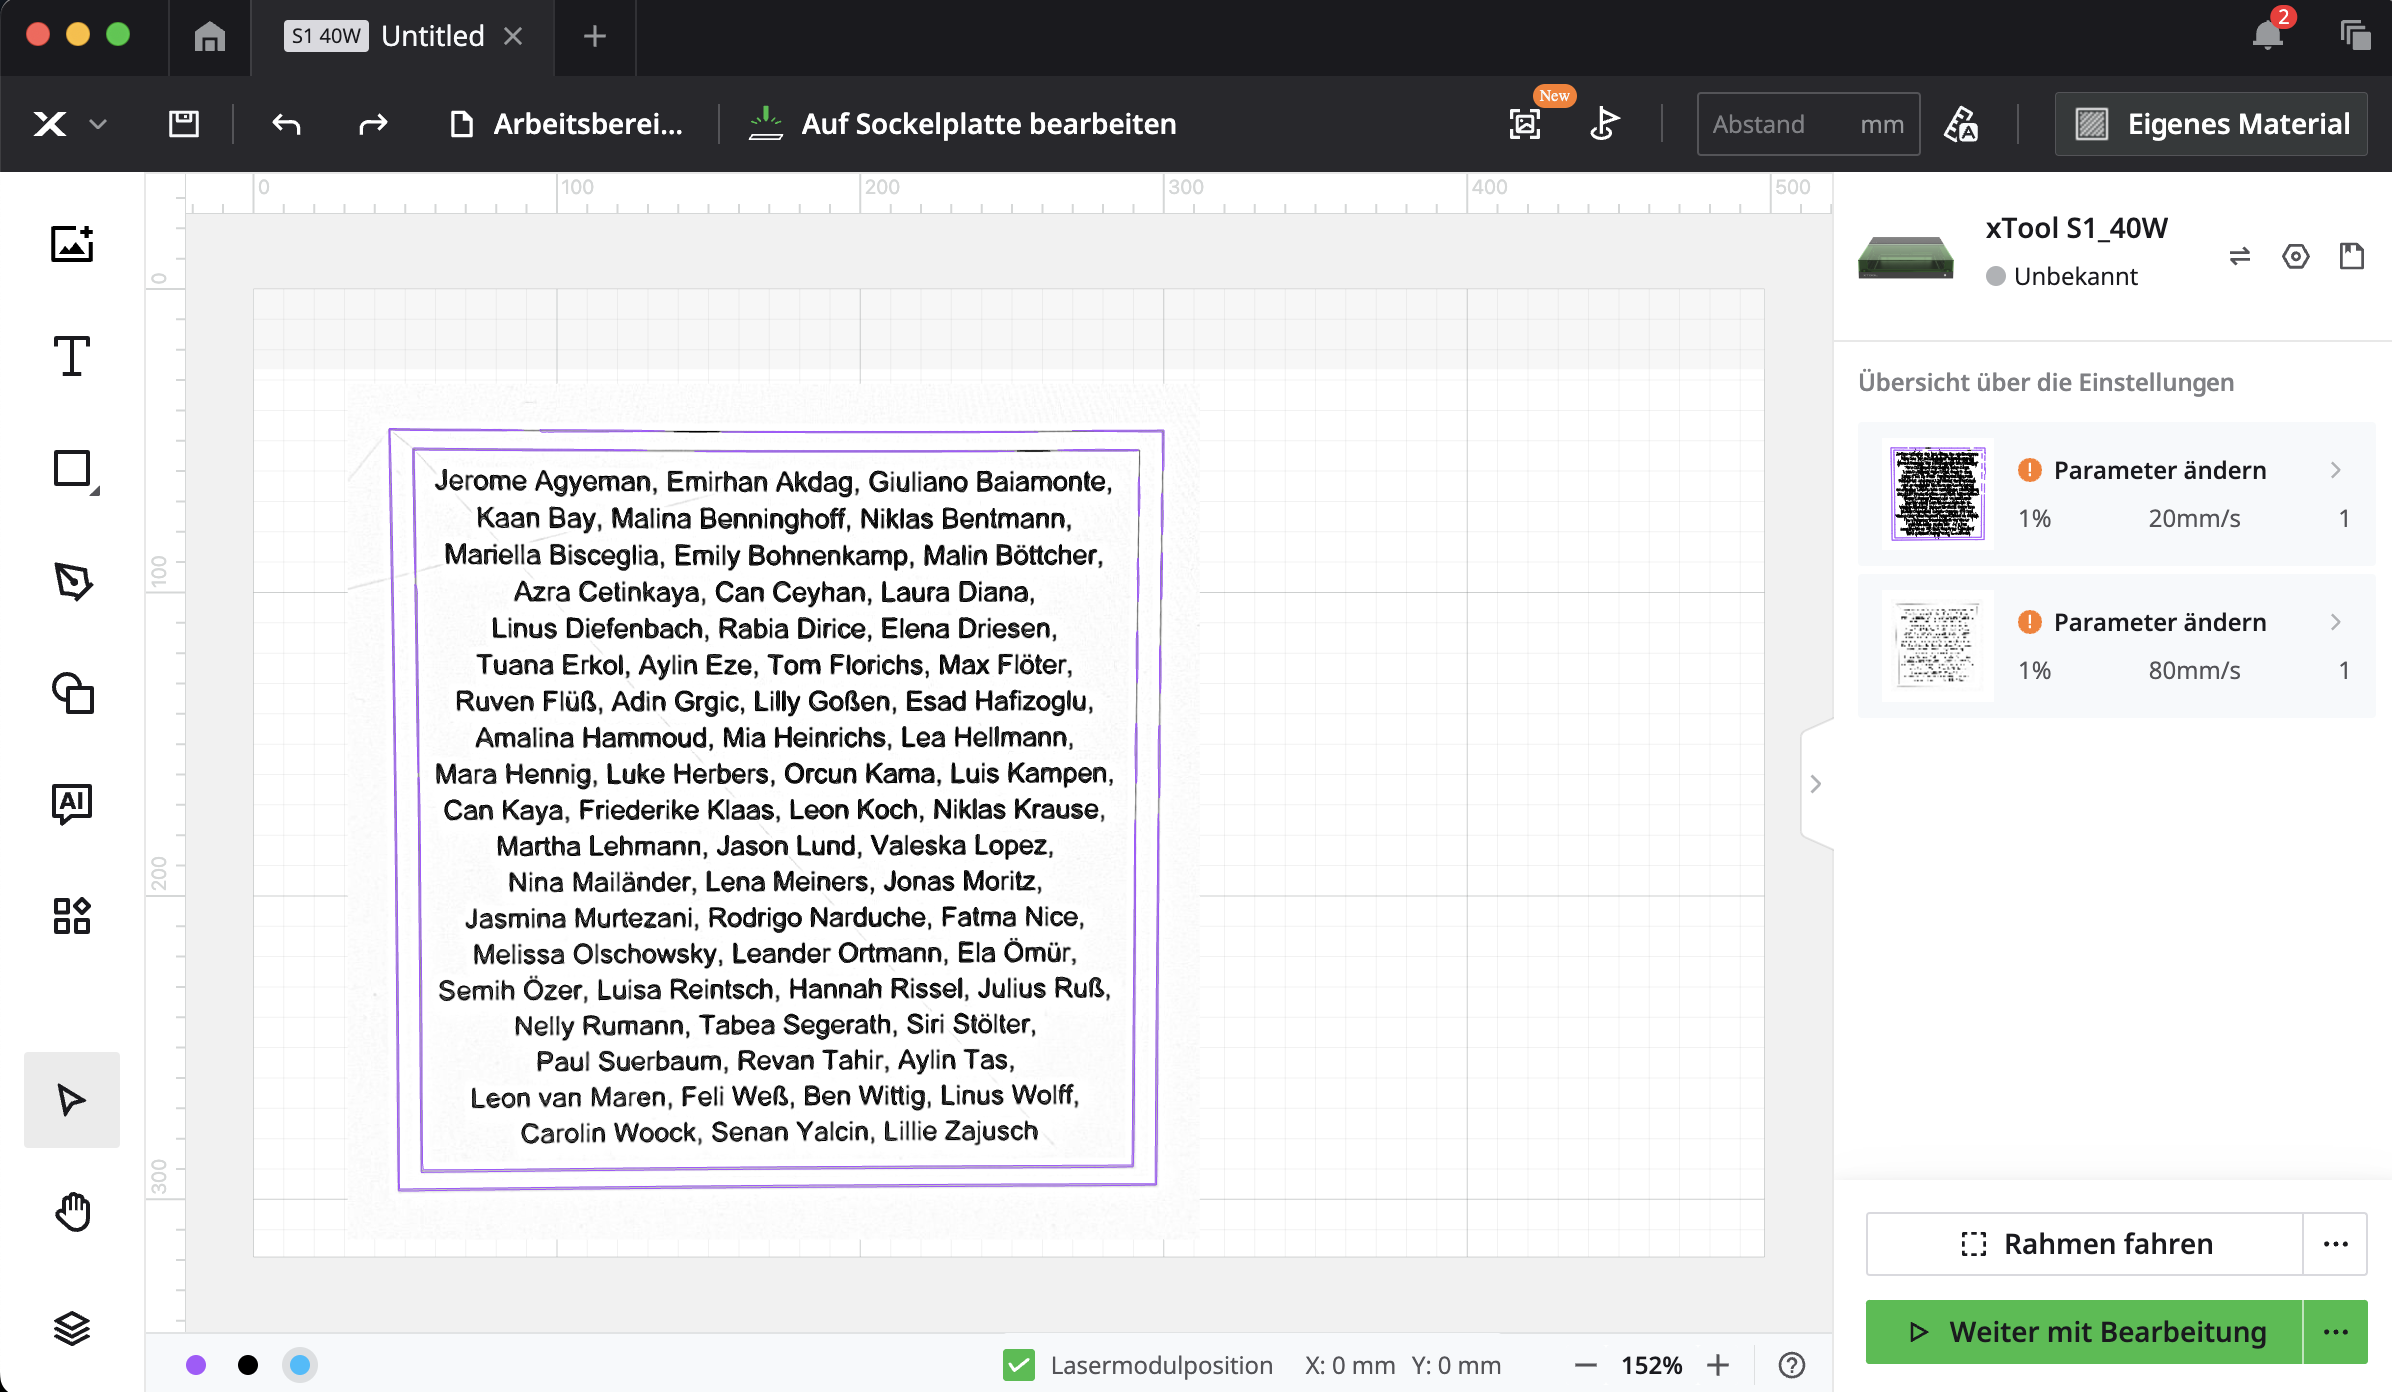Image resolution: width=2392 pixels, height=1392 pixels.
Task: Select the rectangle shape tool
Action: click(74, 470)
